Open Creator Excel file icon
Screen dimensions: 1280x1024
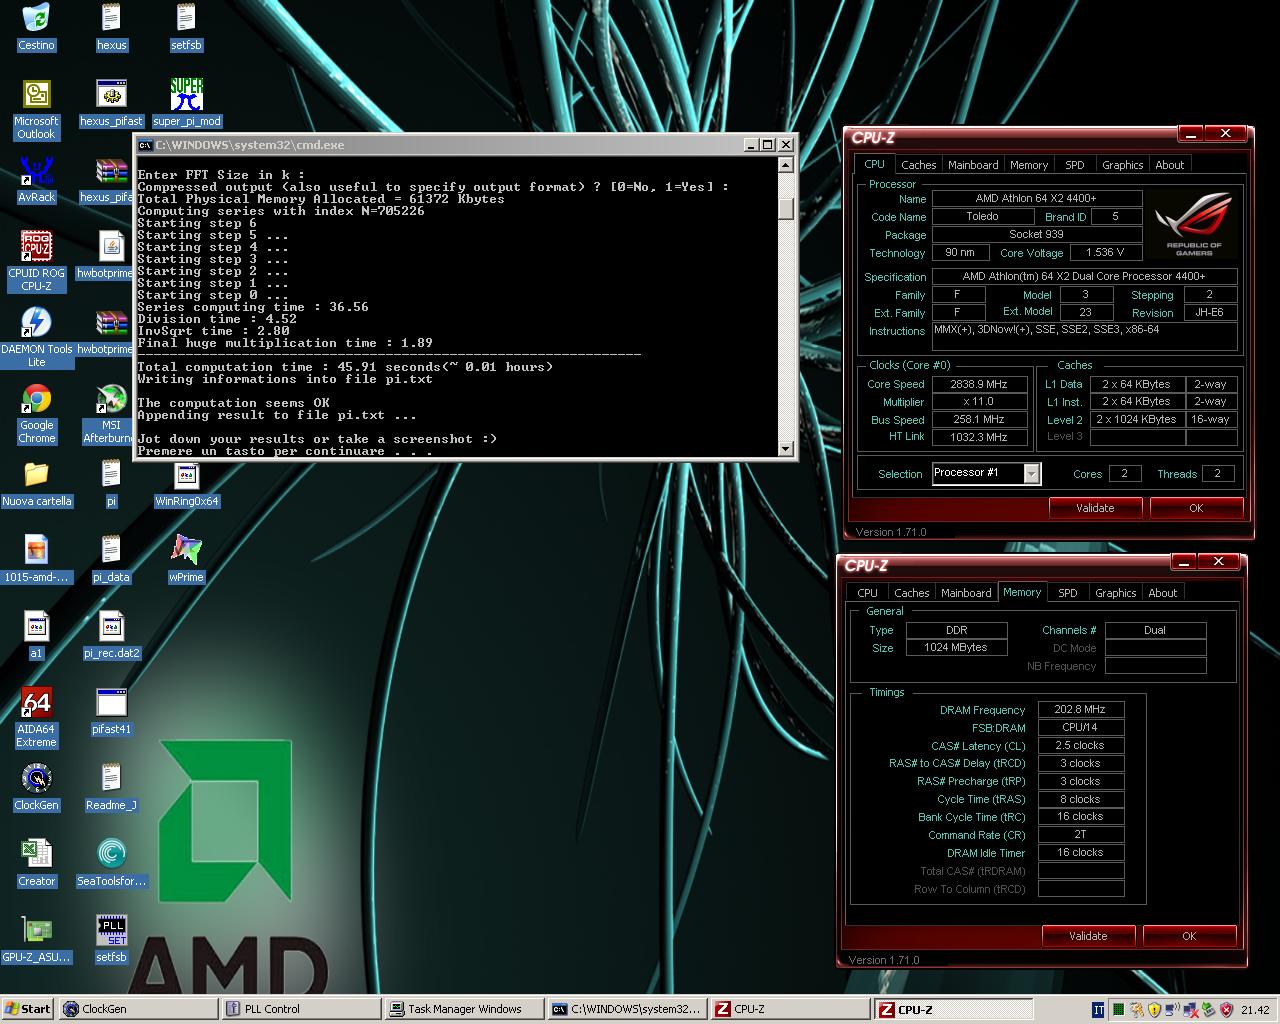pos(36,863)
